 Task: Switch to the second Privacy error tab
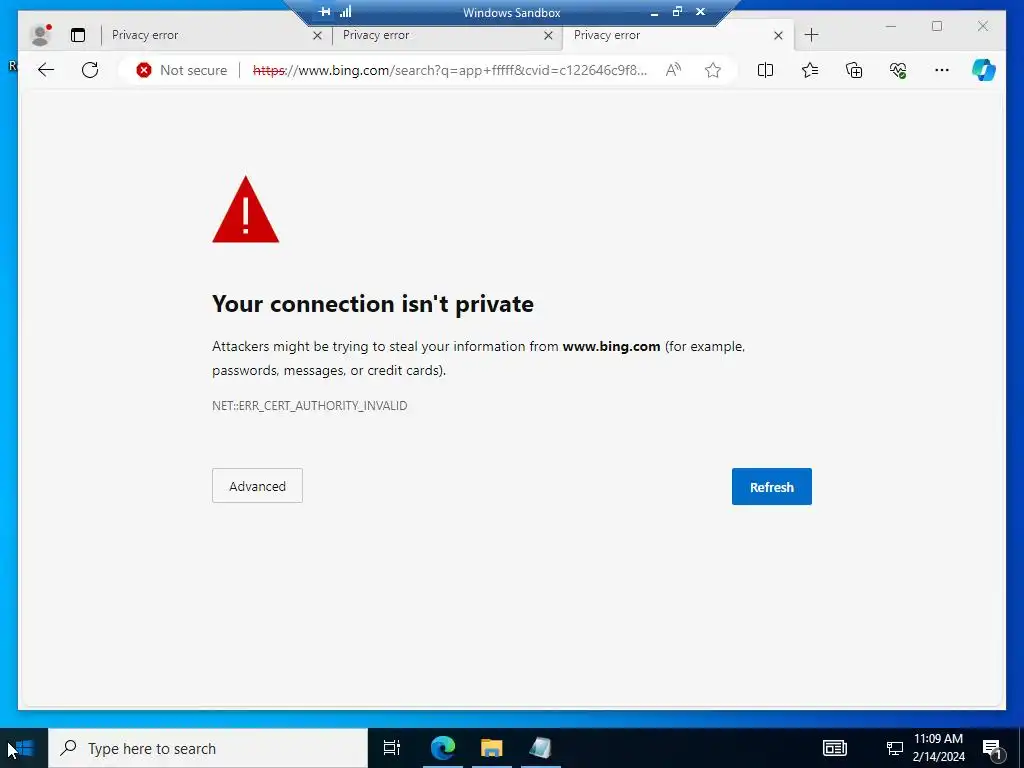pos(444,35)
